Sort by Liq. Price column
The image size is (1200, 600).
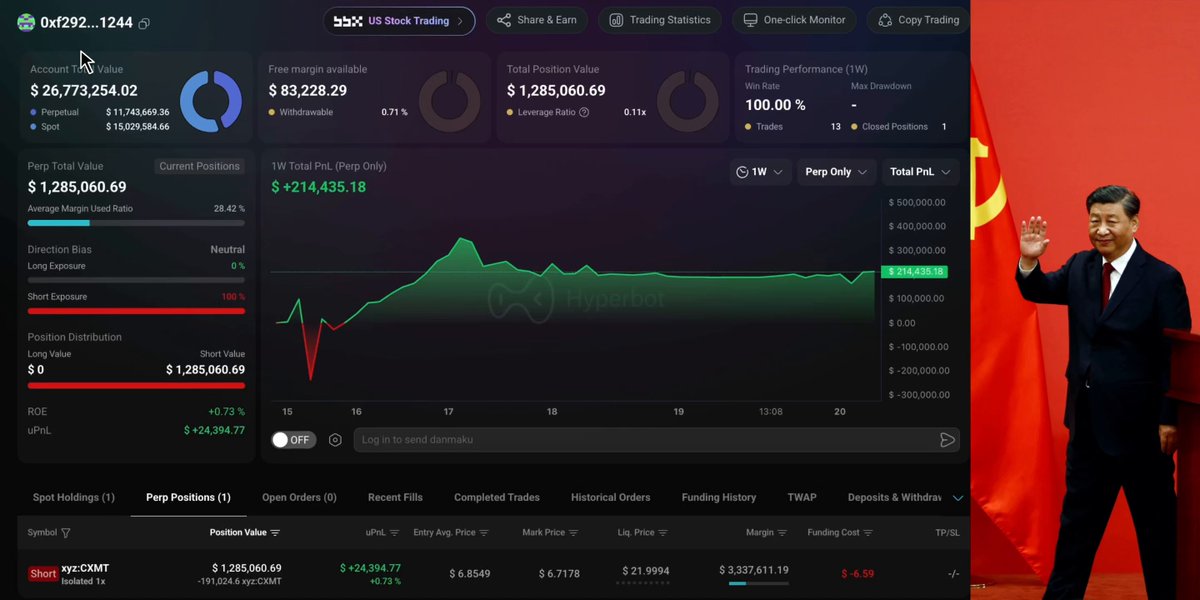point(662,533)
